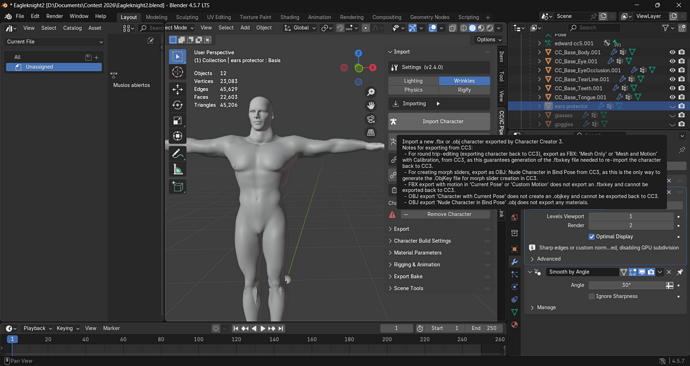
Task: Click the pan view hand icon
Action: click(x=371, y=106)
